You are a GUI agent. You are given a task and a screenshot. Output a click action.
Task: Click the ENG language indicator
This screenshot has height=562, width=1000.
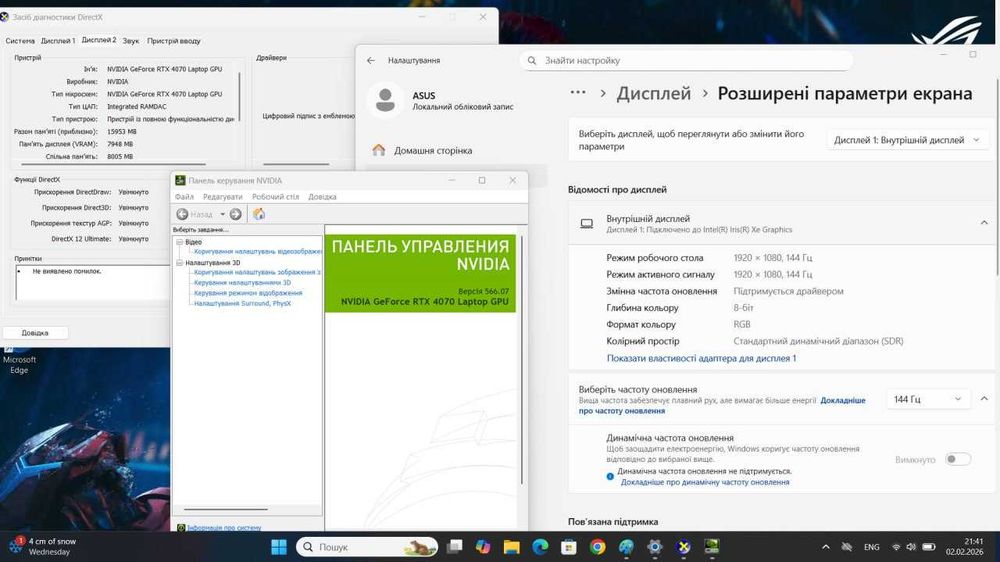(871, 547)
